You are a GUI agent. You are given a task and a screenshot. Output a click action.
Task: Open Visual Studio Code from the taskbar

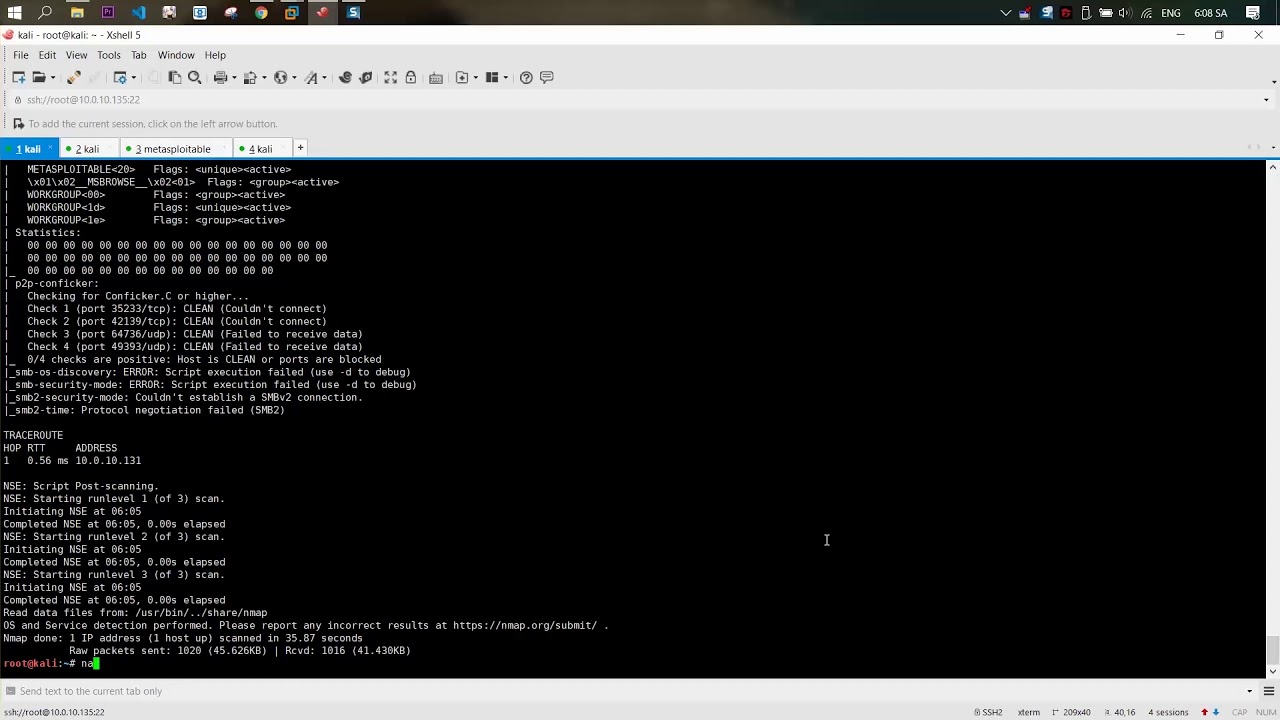pyautogui.click(x=138, y=12)
